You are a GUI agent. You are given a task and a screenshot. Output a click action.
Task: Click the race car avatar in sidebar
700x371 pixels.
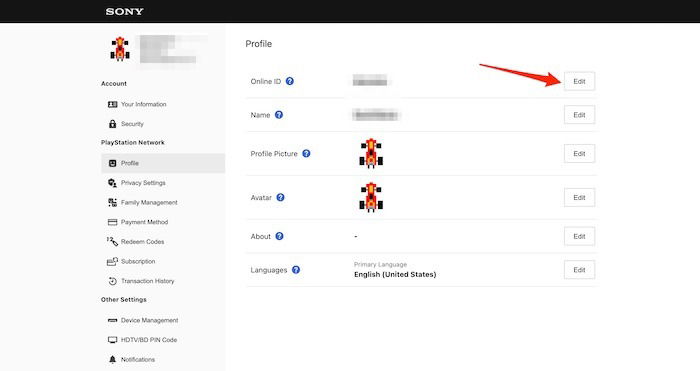point(120,49)
